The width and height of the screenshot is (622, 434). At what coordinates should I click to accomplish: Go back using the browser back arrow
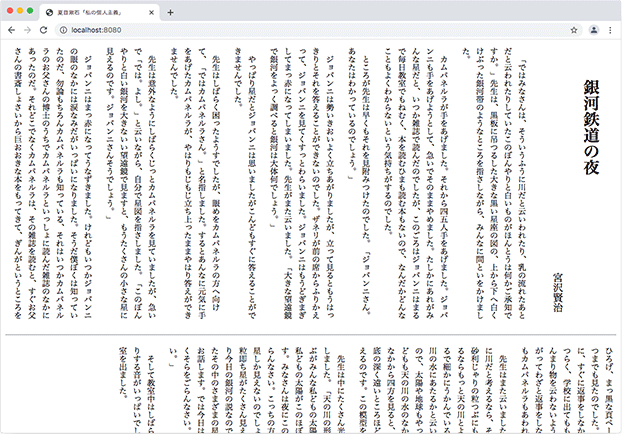pos(12,30)
